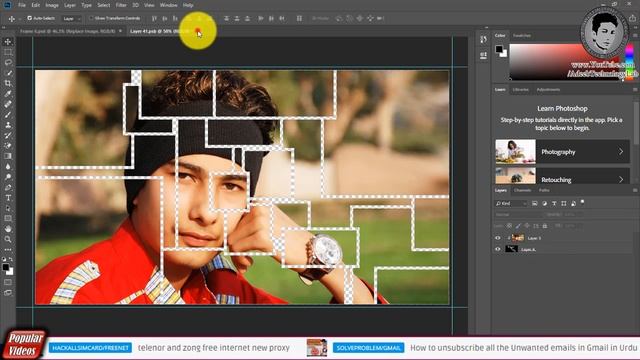
Task: Select the Horizontal Type tool
Action: (x=8, y=198)
